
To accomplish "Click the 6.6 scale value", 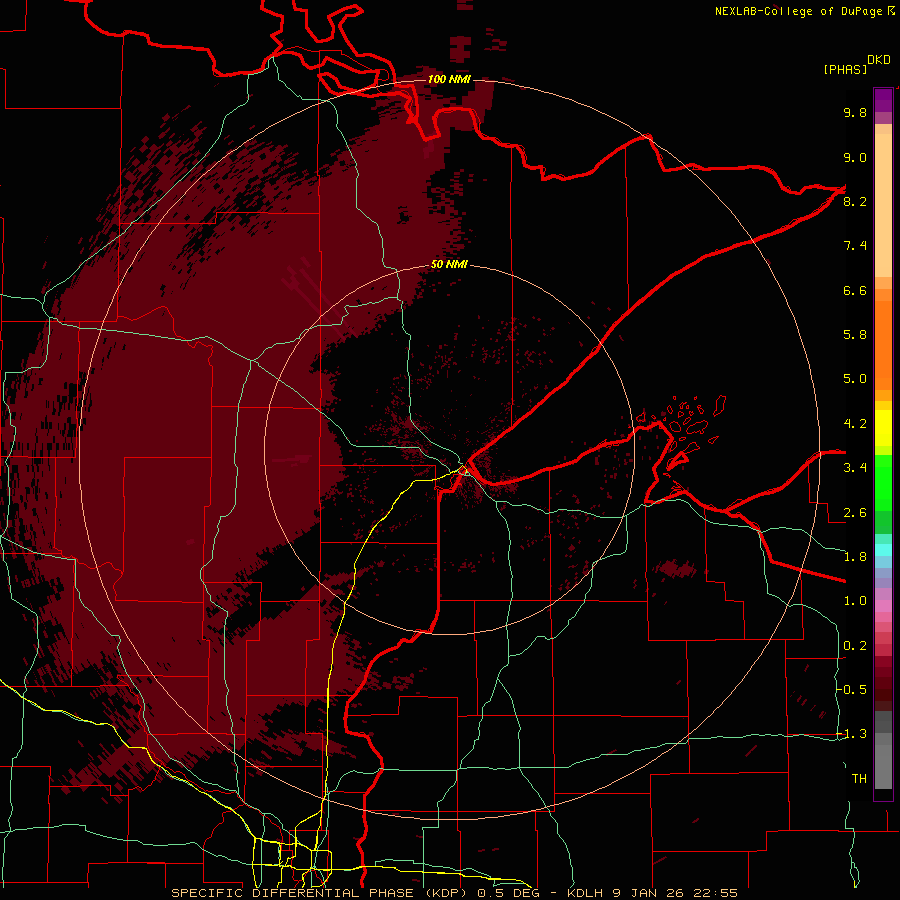I will tap(855, 290).
